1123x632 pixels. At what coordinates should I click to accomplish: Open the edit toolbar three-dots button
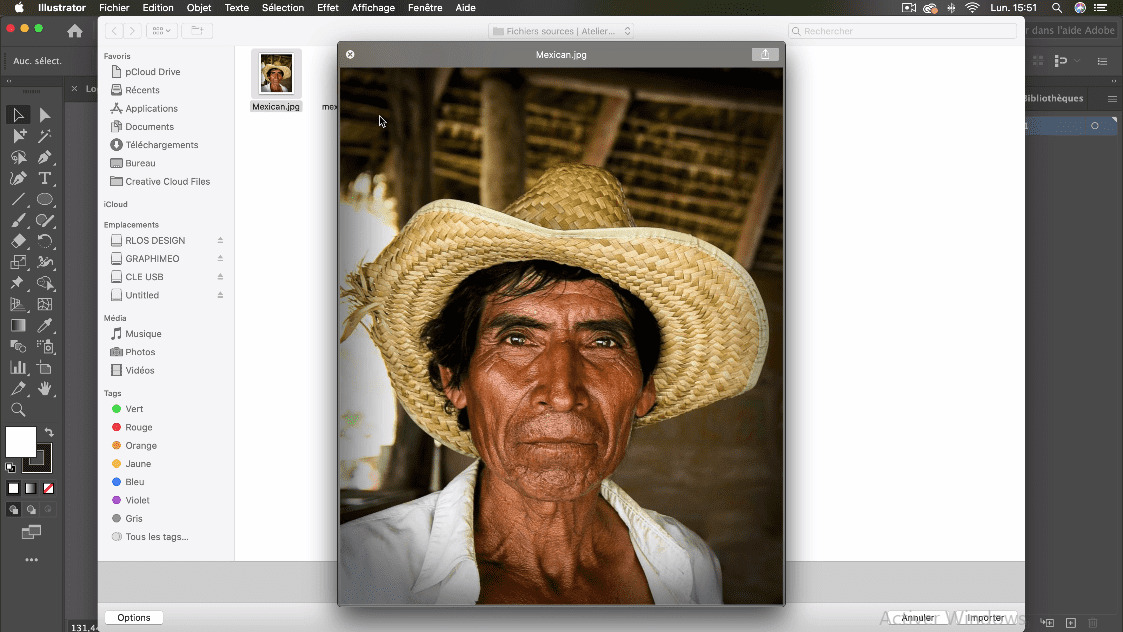point(32,560)
